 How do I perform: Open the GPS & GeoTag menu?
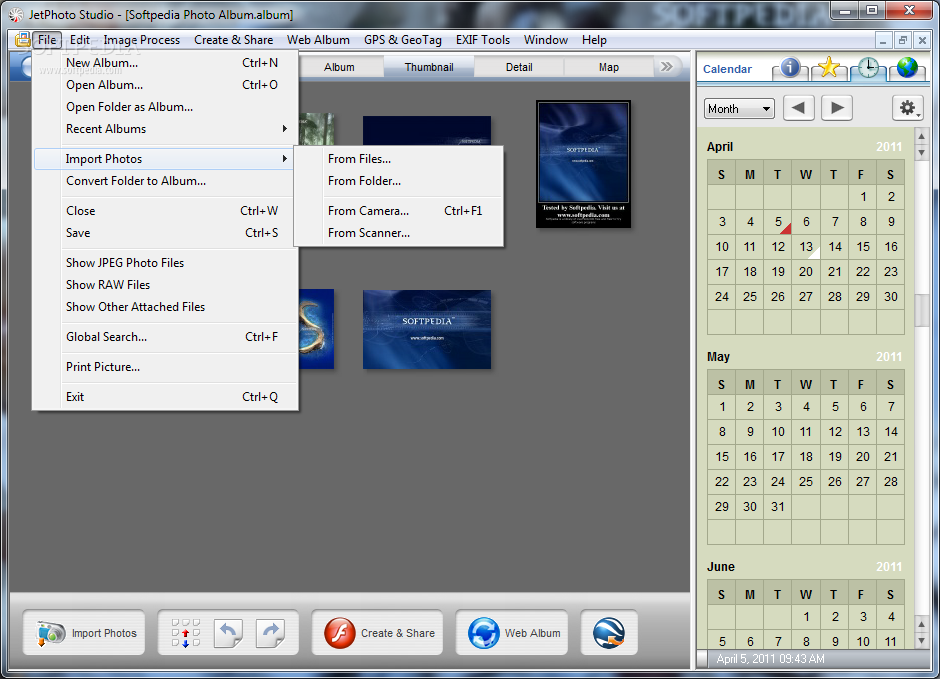(x=402, y=40)
